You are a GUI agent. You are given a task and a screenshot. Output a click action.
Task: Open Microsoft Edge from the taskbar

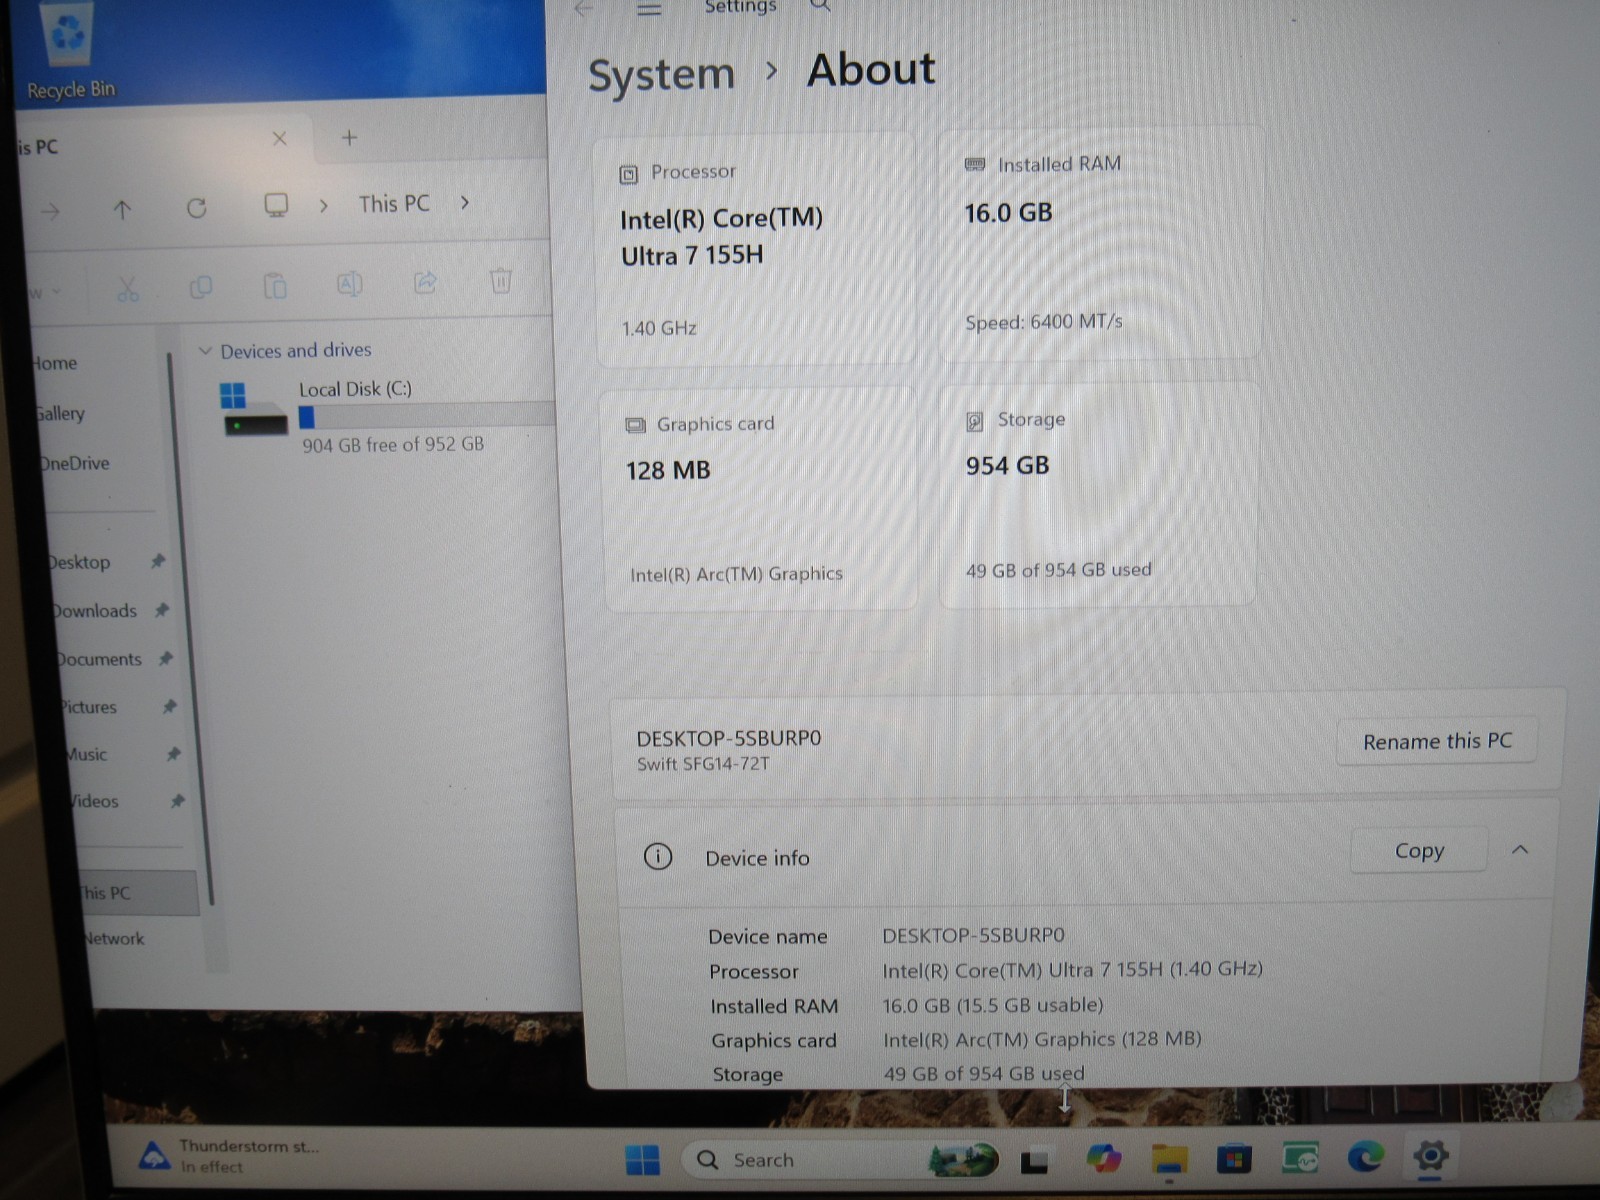1365,1157
